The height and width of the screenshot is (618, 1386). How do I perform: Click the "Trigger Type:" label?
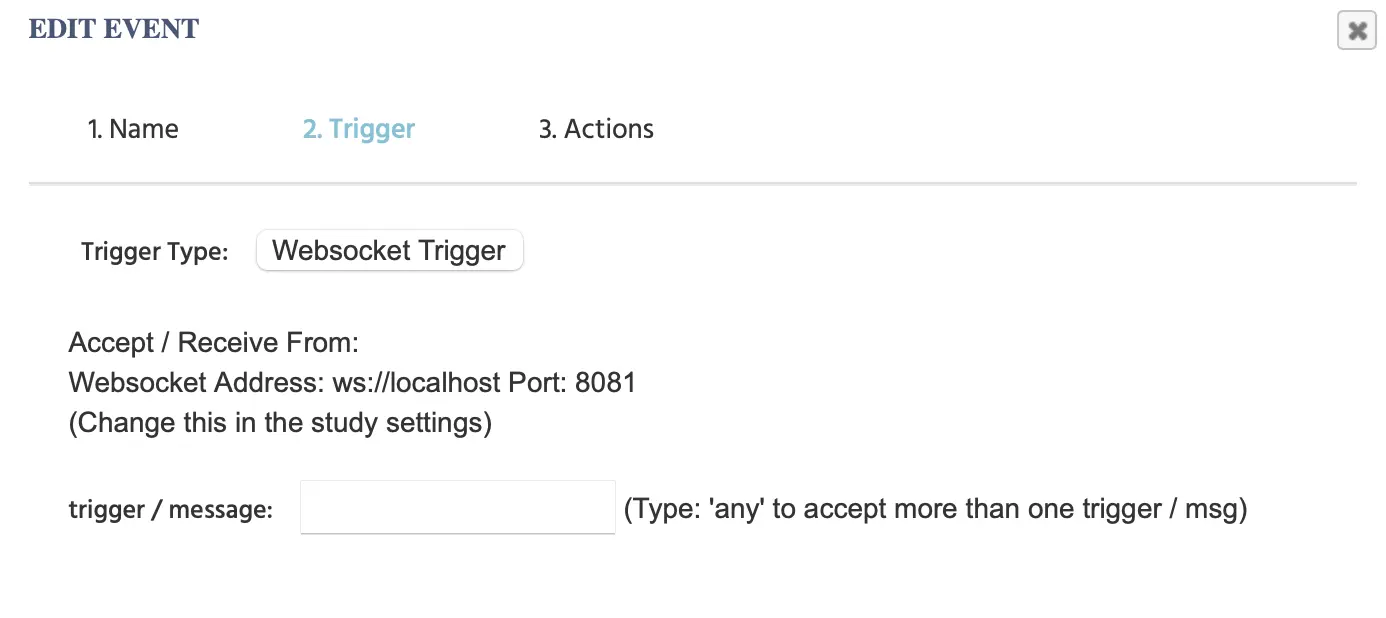[154, 251]
